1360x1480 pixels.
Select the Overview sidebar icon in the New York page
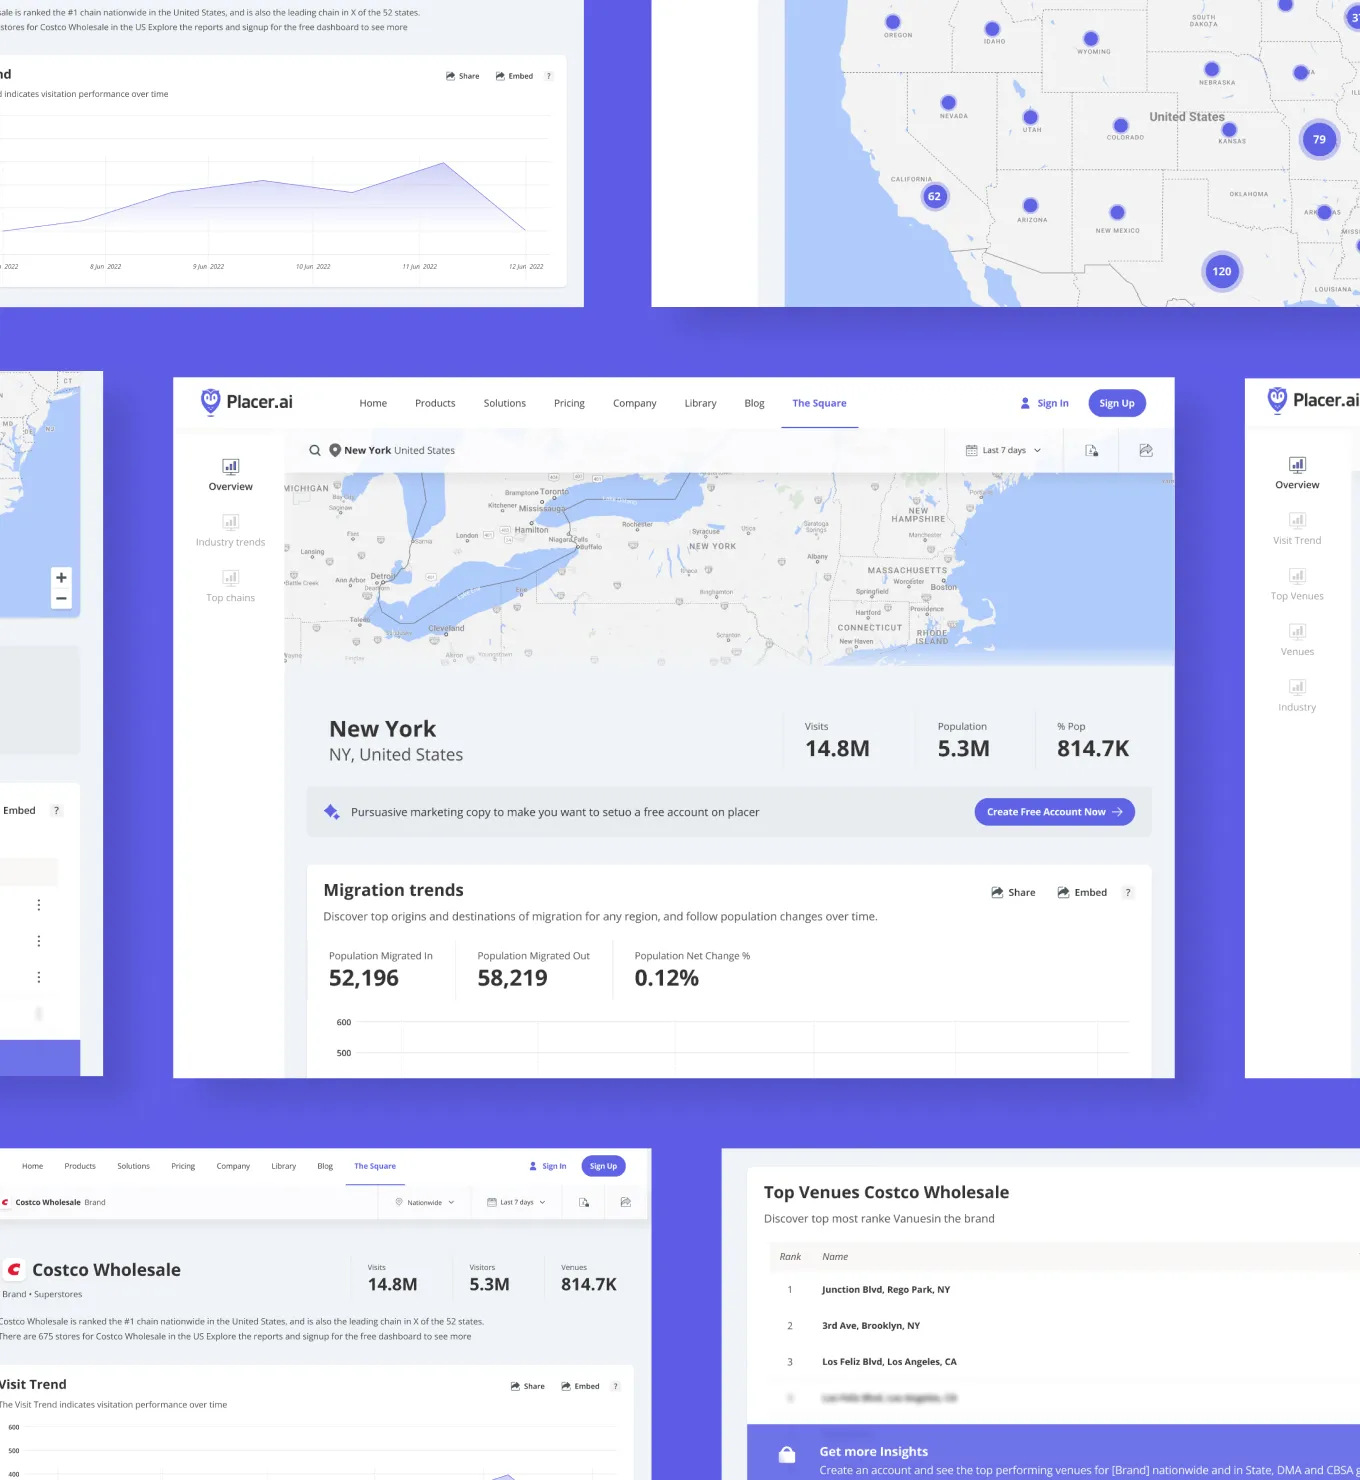[231, 466]
